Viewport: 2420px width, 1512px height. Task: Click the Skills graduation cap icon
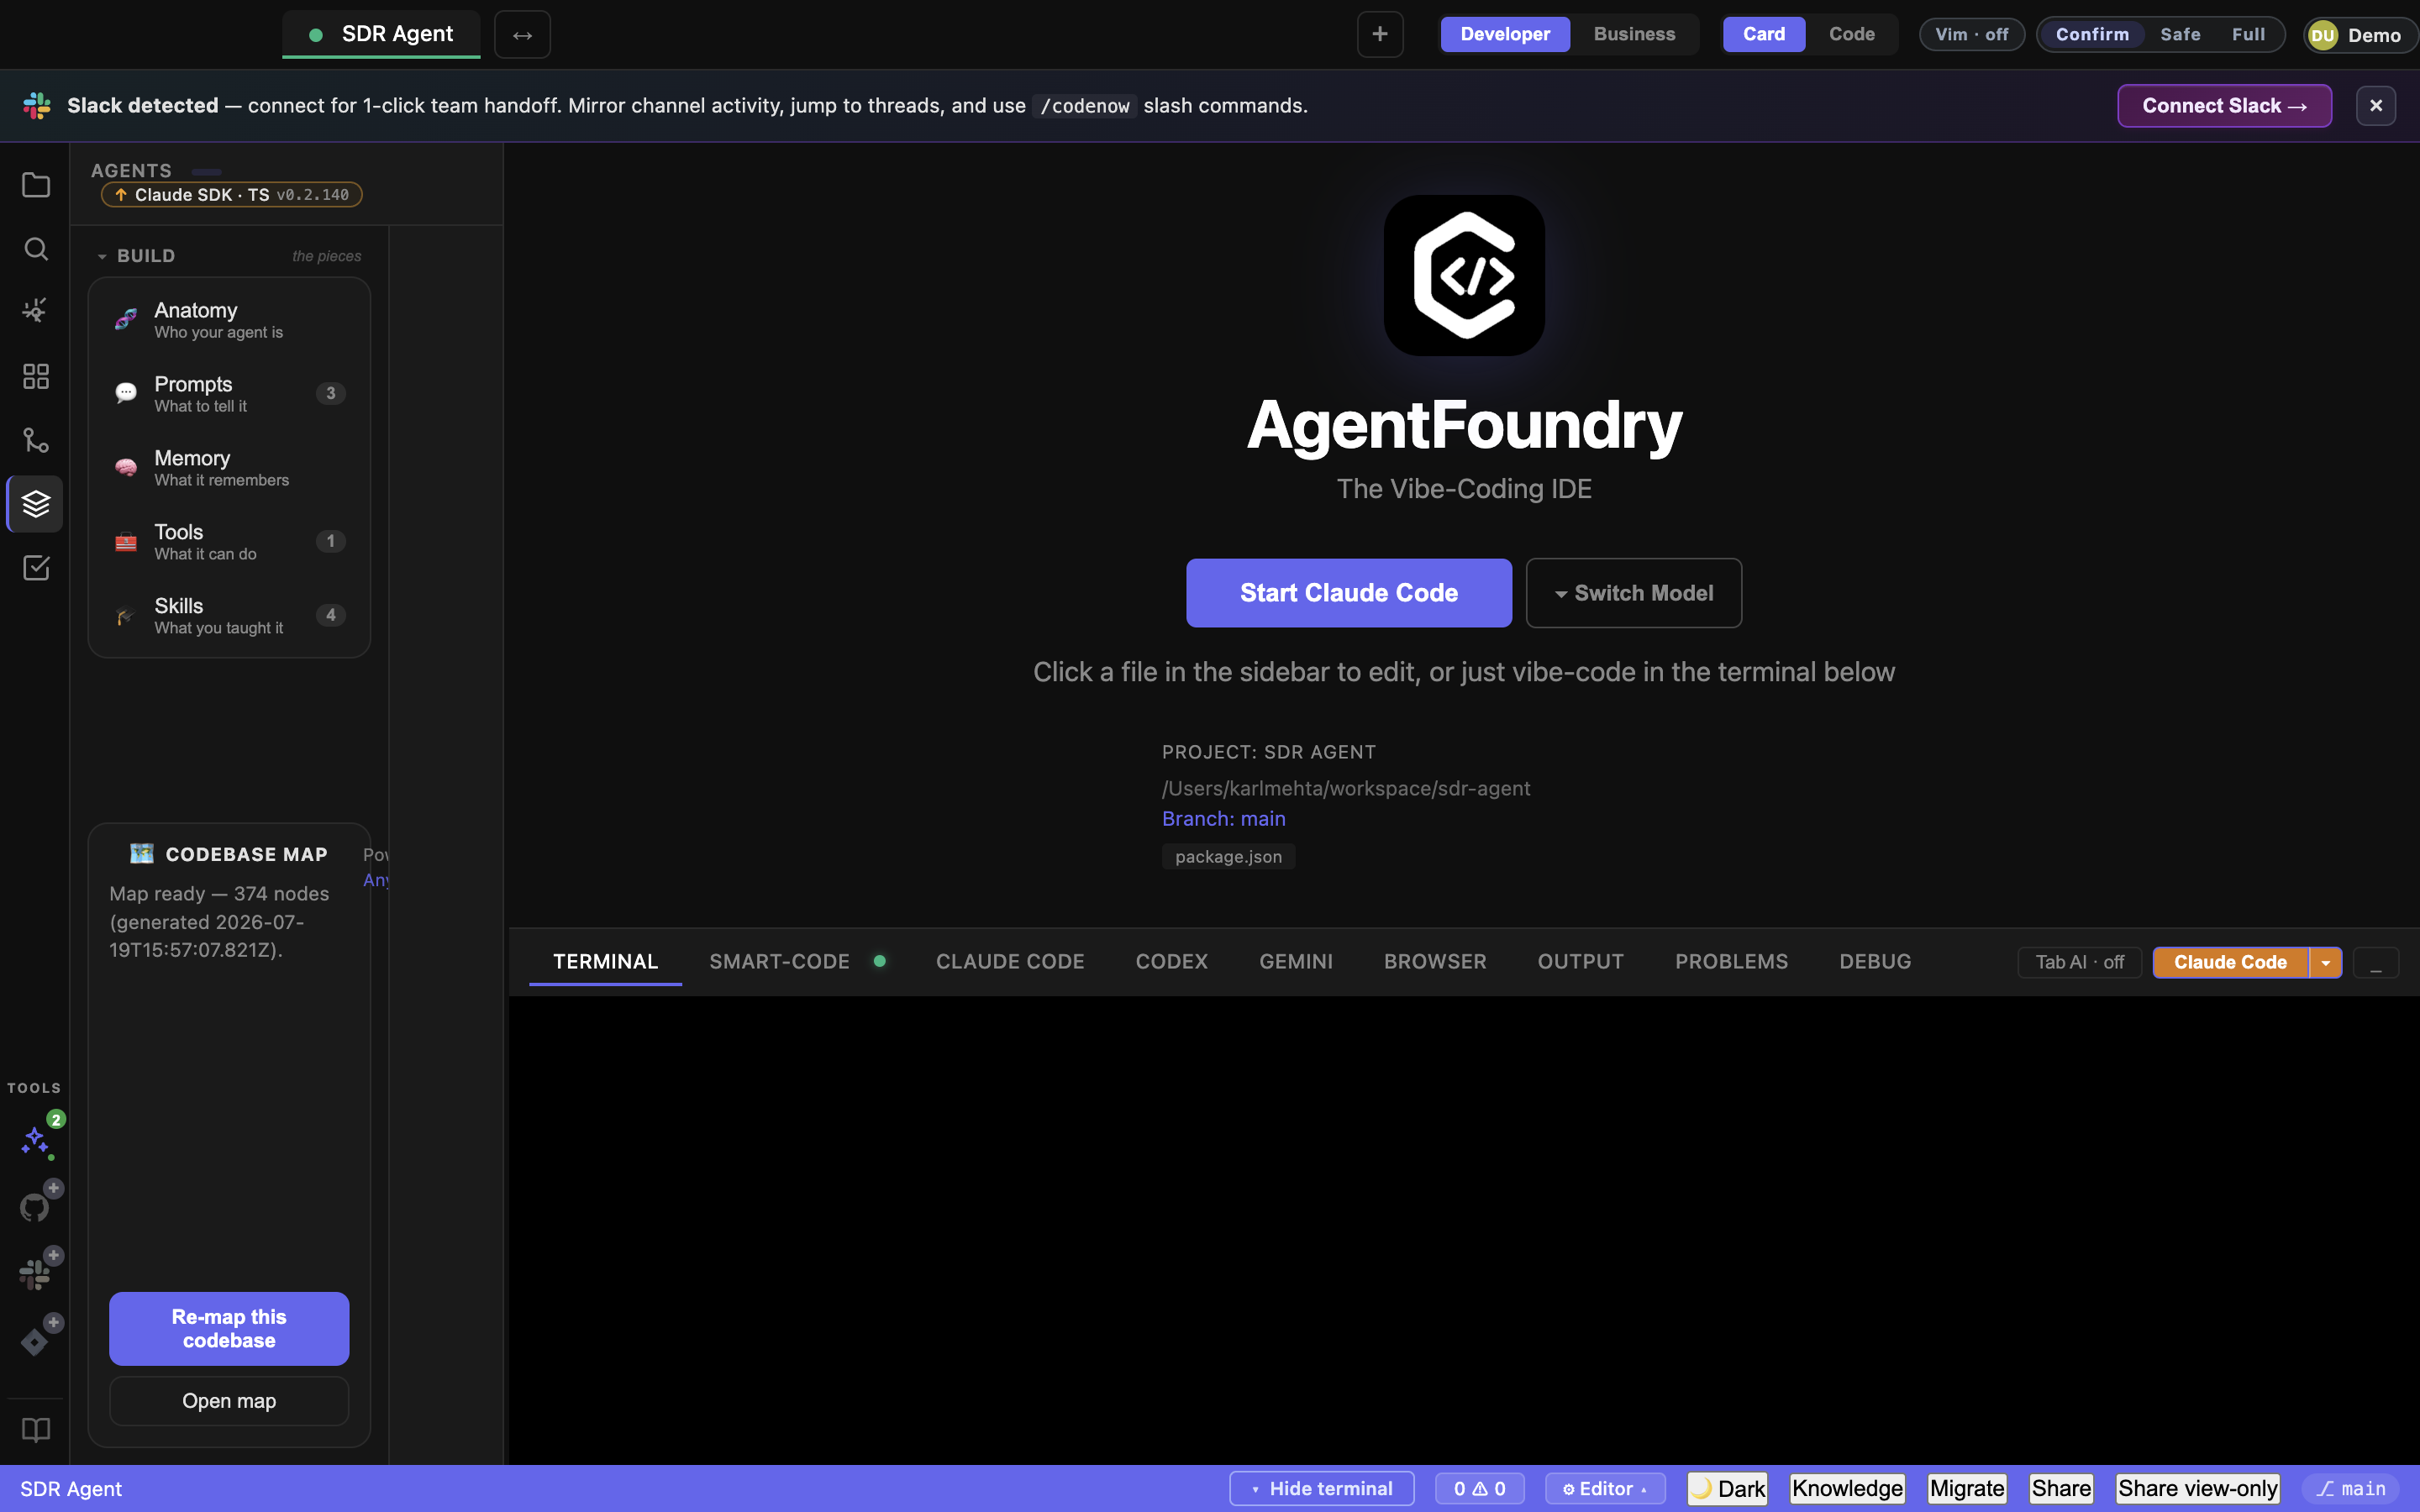click(126, 615)
